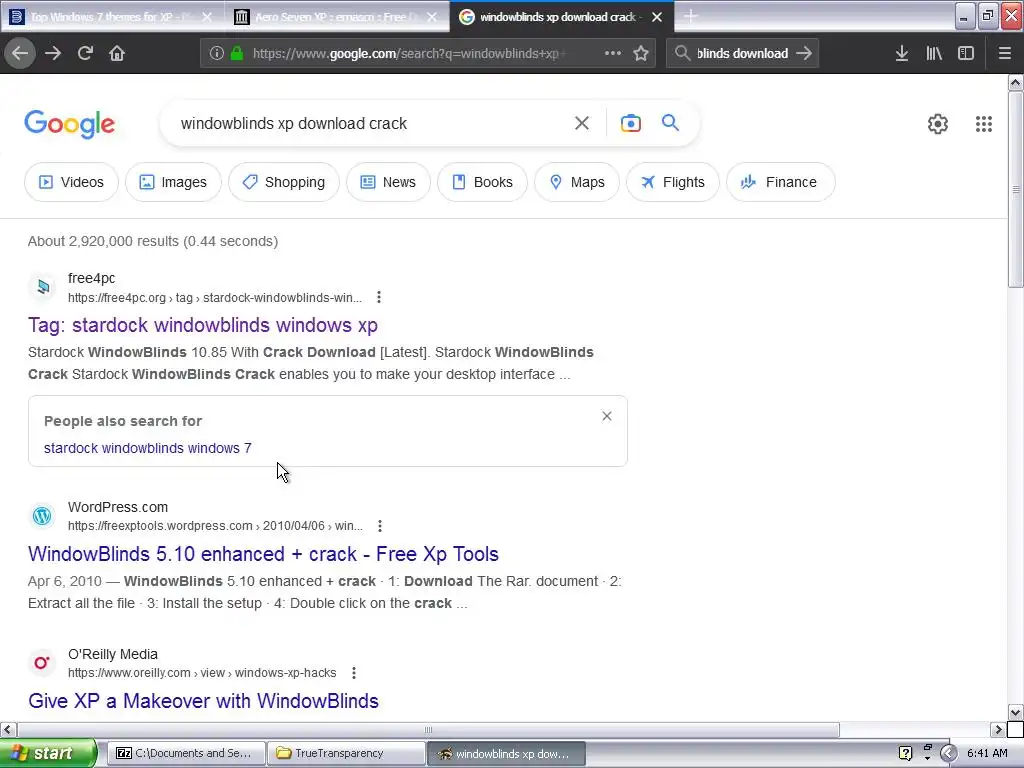1024x768 pixels.
Task: Click the freexptools.wordpress.com URL breadcrumb
Action: [x=216, y=526]
